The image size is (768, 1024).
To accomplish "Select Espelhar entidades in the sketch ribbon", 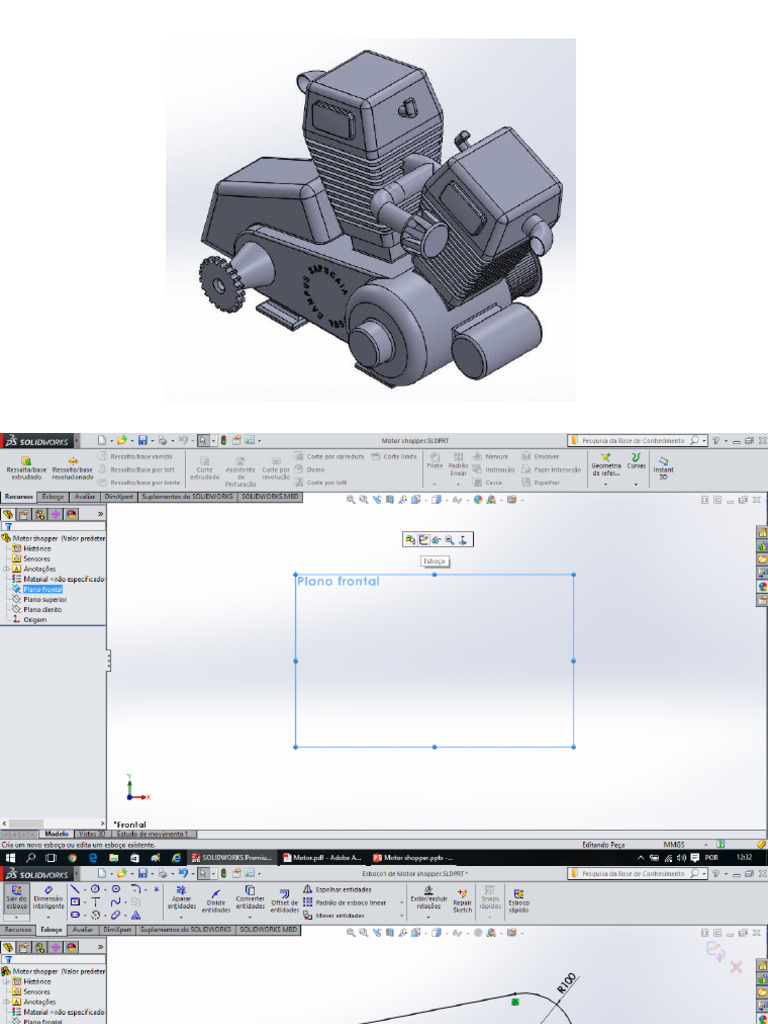I will coord(338,889).
